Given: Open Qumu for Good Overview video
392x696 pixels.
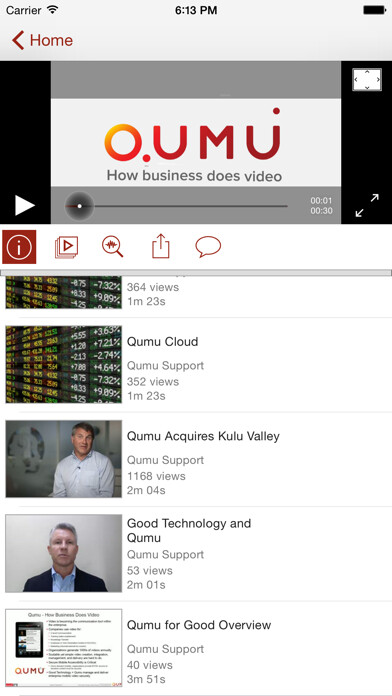Looking at the screenshot, I should click(x=199, y=625).
